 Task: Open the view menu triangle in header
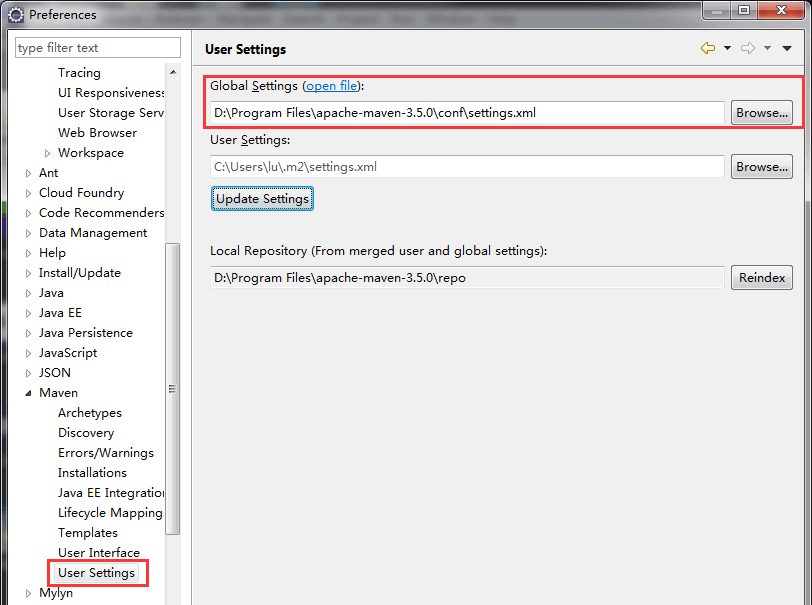click(x=787, y=48)
